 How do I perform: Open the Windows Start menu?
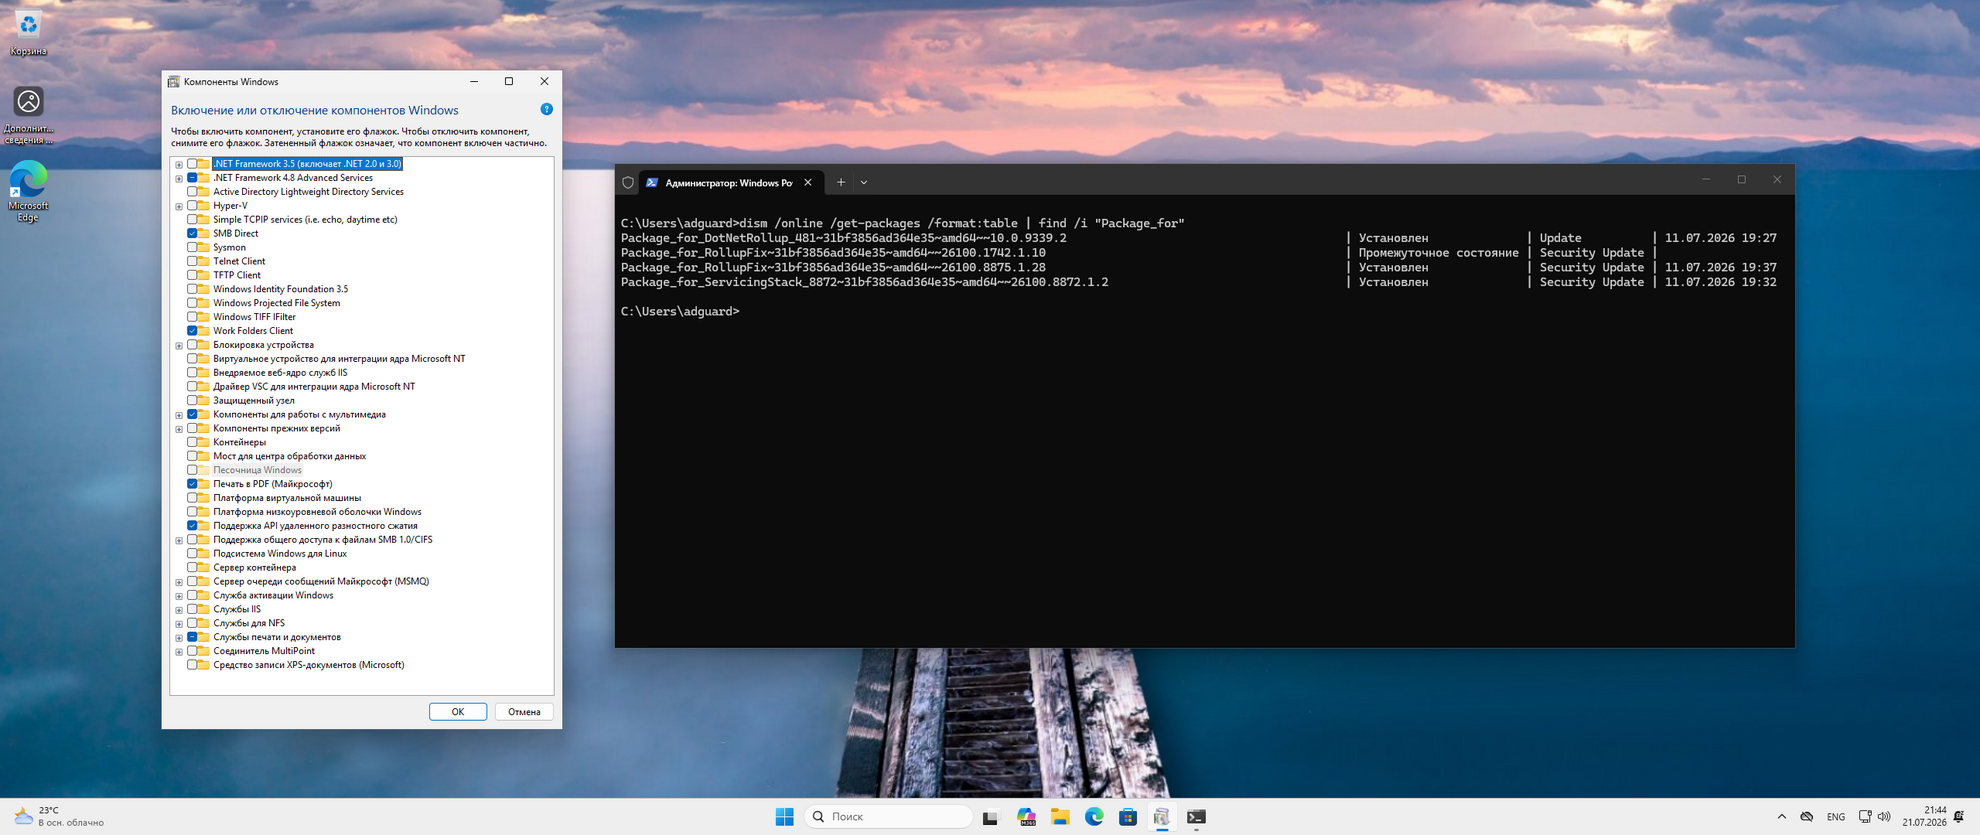(x=784, y=817)
